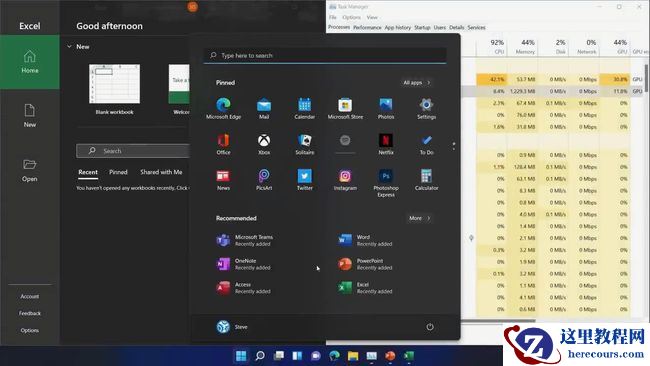Open Microsoft Store from Start menu
Image resolution: width=650 pixels, height=366 pixels.
pyautogui.click(x=345, y=109)
